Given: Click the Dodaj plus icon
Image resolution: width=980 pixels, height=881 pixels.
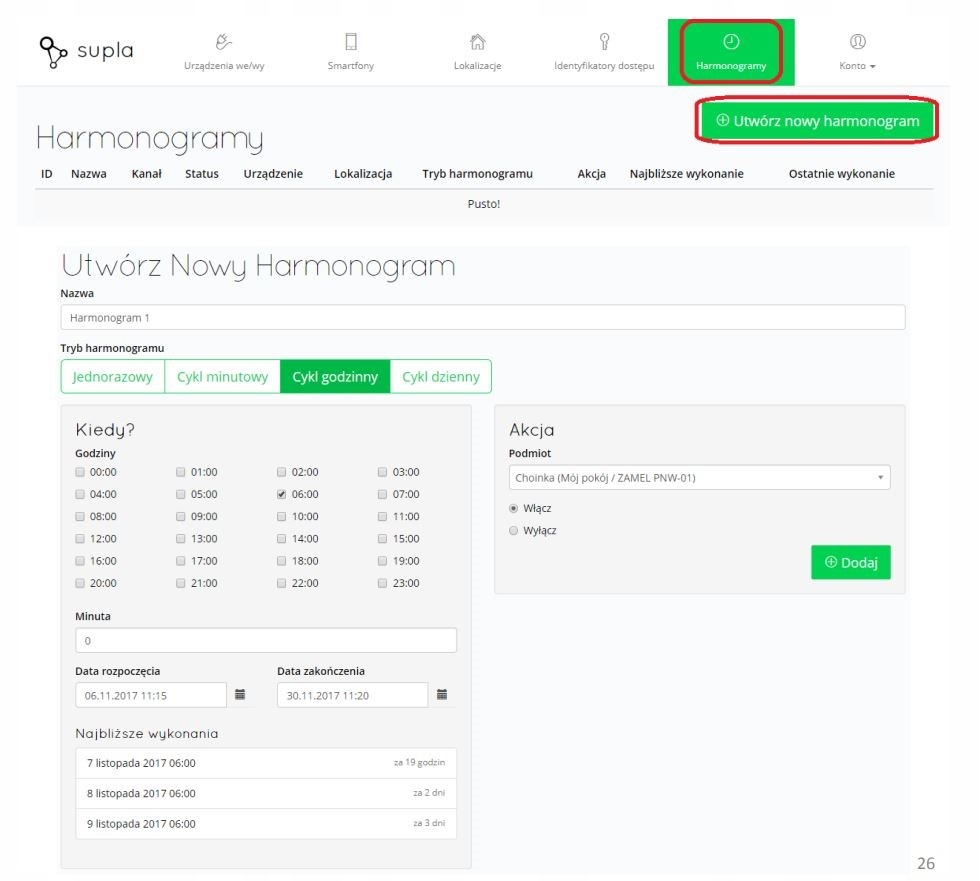Looking at the screenshot, I should (x=831, y=562).
